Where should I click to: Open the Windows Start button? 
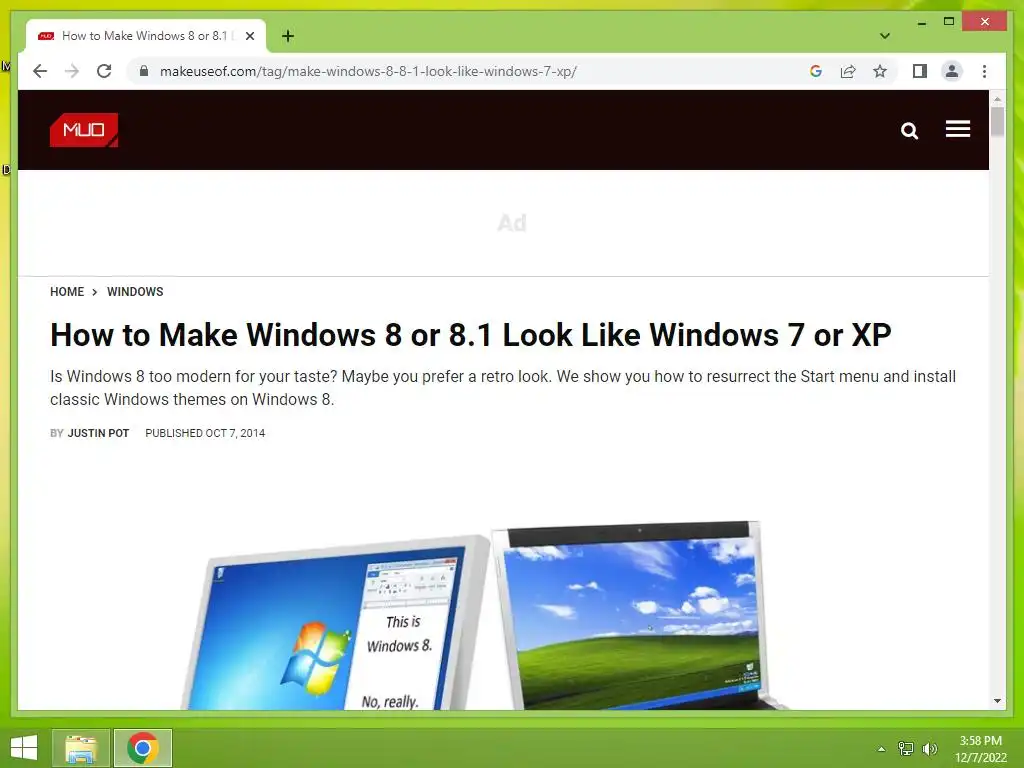click(24, 748)
